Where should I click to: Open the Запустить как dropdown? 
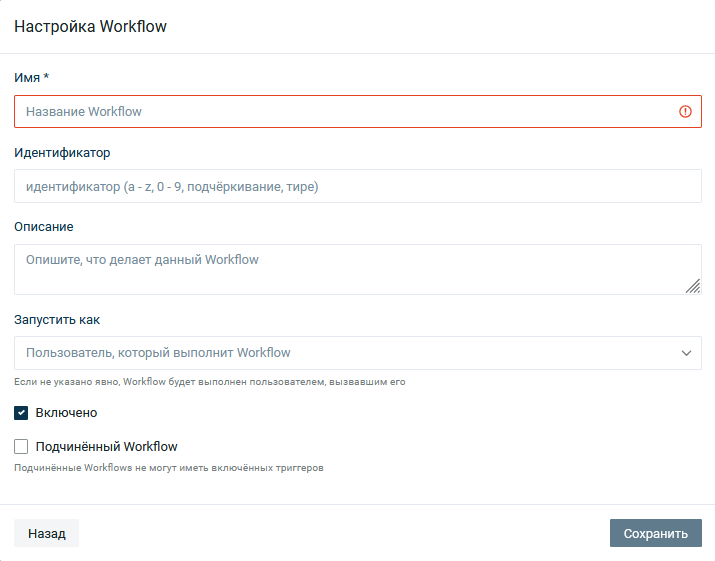[x=358, y=353]
